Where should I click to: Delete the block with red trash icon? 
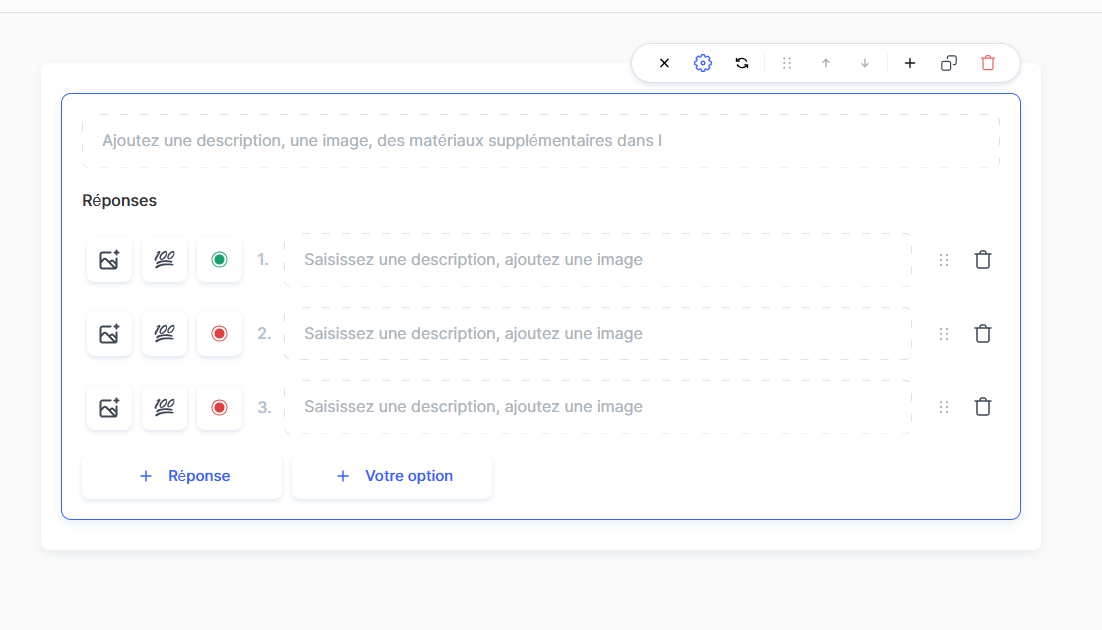coord(988,63)
